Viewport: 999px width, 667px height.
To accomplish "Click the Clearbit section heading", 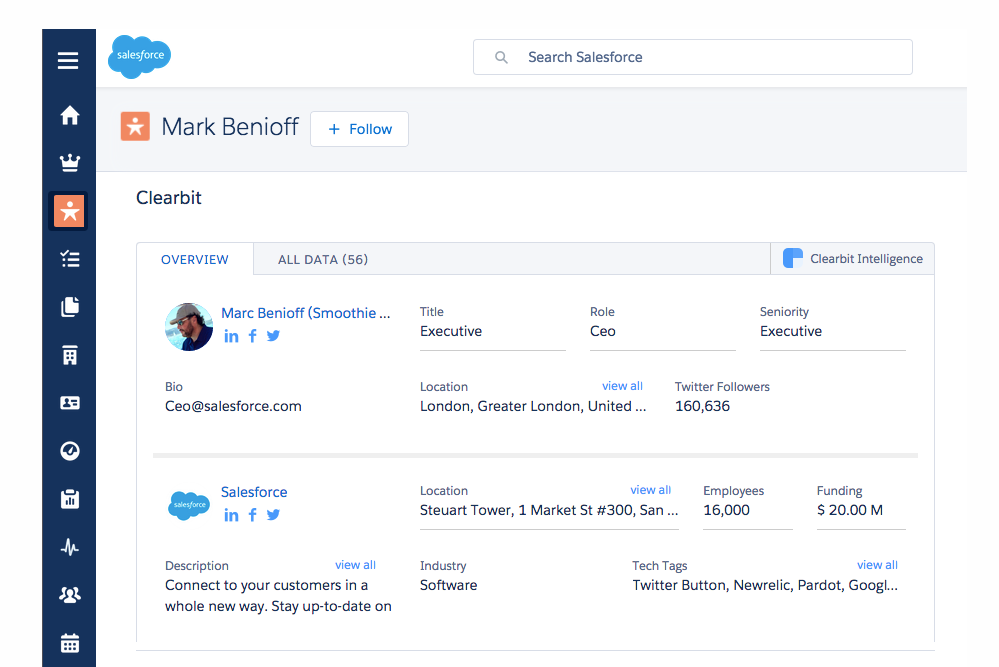I will point(169,197).
